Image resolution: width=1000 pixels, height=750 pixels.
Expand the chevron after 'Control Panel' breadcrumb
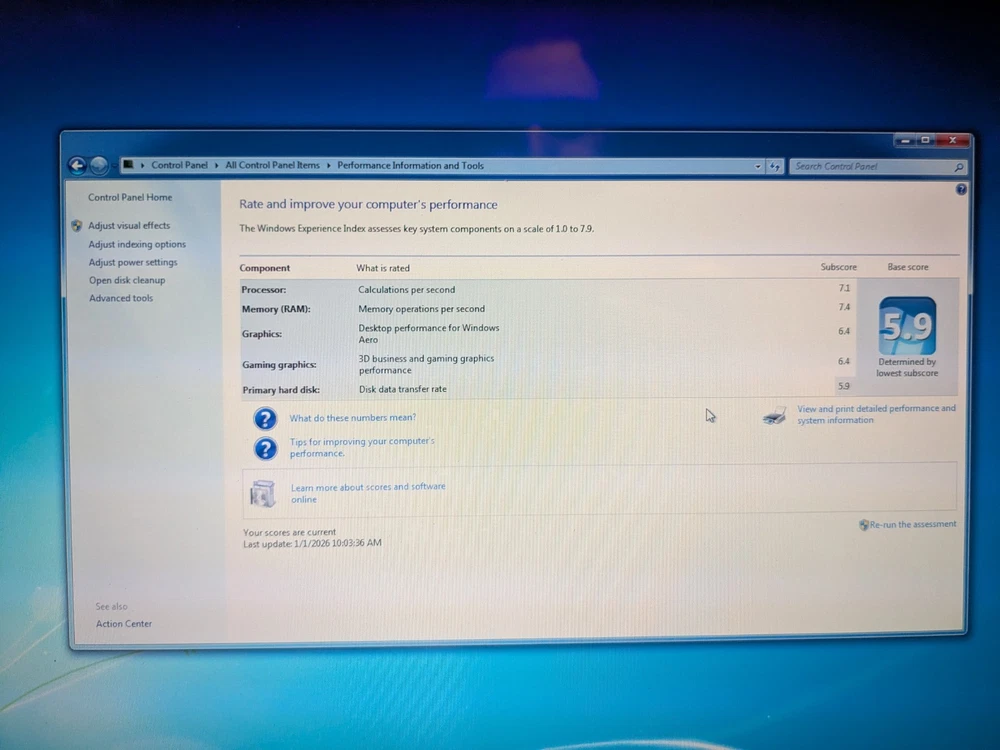216,166
